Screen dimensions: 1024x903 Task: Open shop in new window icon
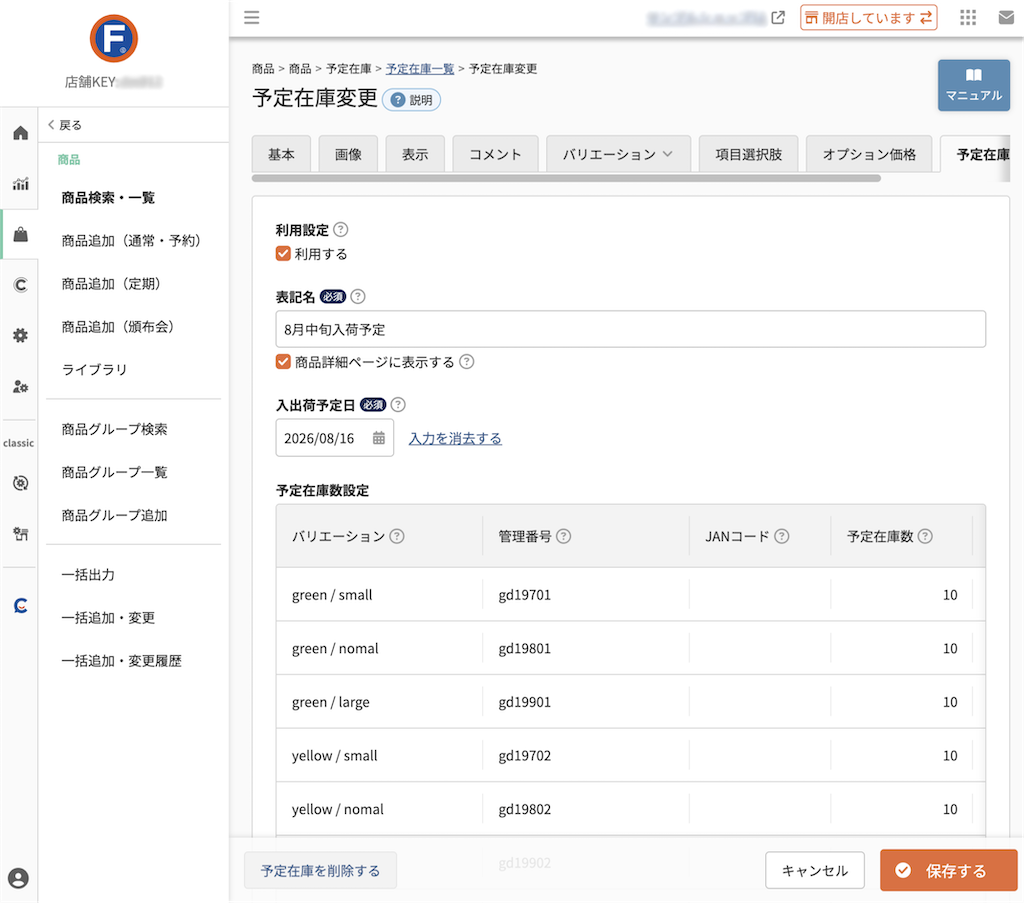click(x=778, y=18)
